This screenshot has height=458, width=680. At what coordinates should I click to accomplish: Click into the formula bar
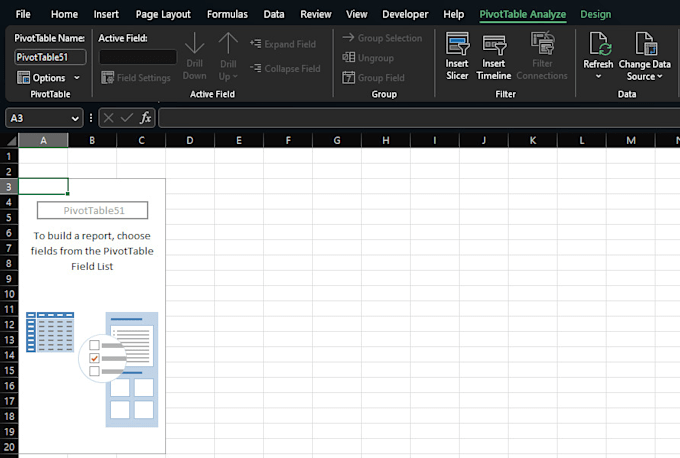419,118
